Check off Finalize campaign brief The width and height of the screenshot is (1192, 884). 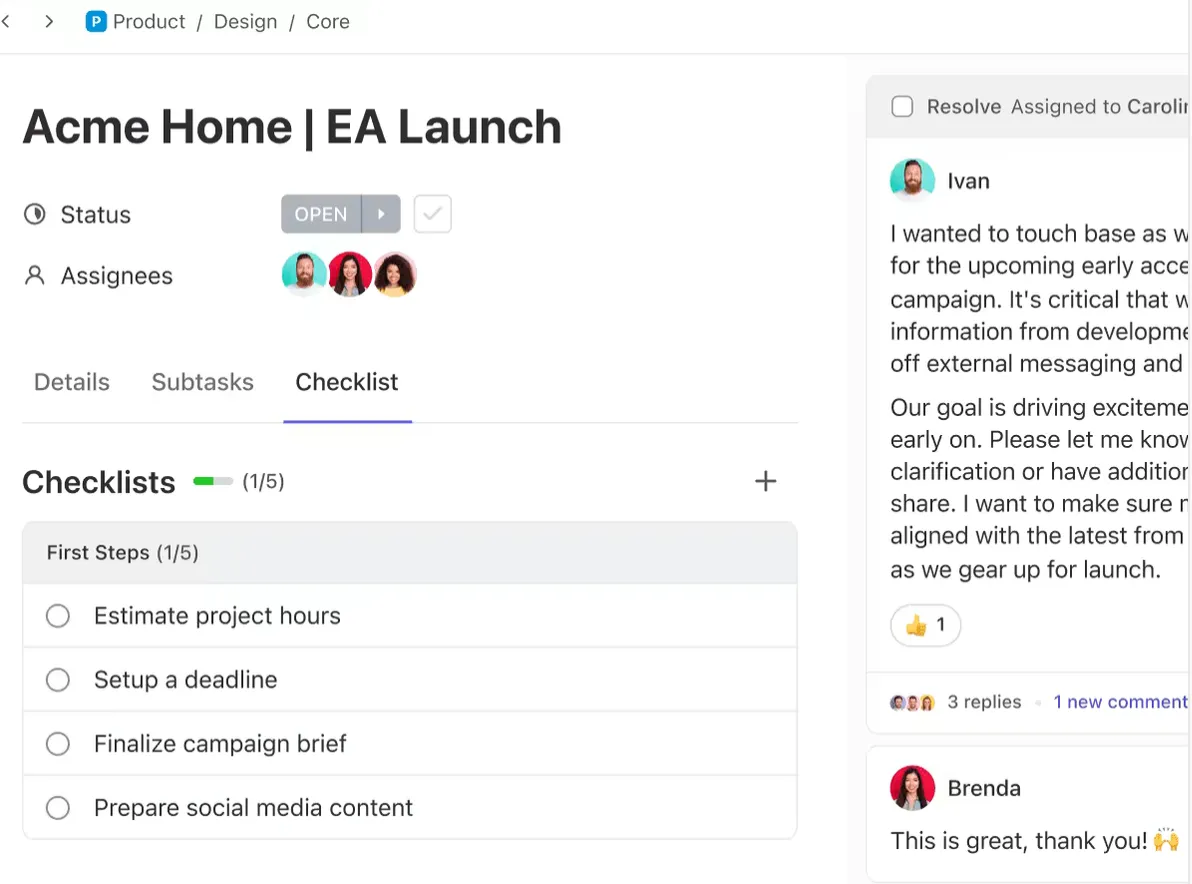(58, 743)
